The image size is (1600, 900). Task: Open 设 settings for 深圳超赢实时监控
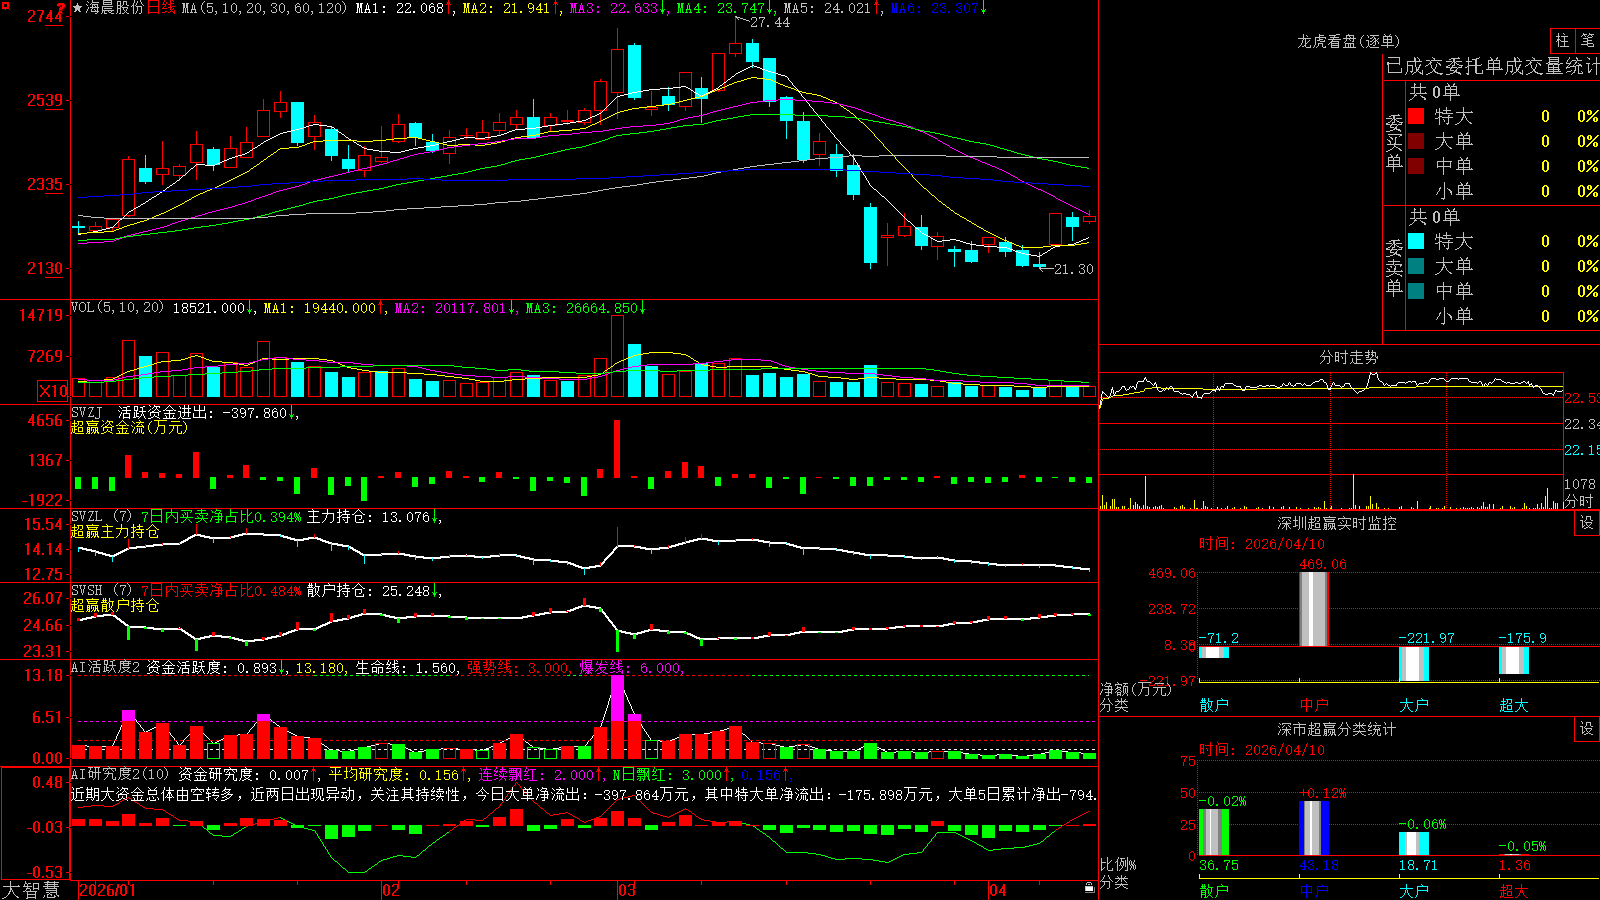(1587, 523)
